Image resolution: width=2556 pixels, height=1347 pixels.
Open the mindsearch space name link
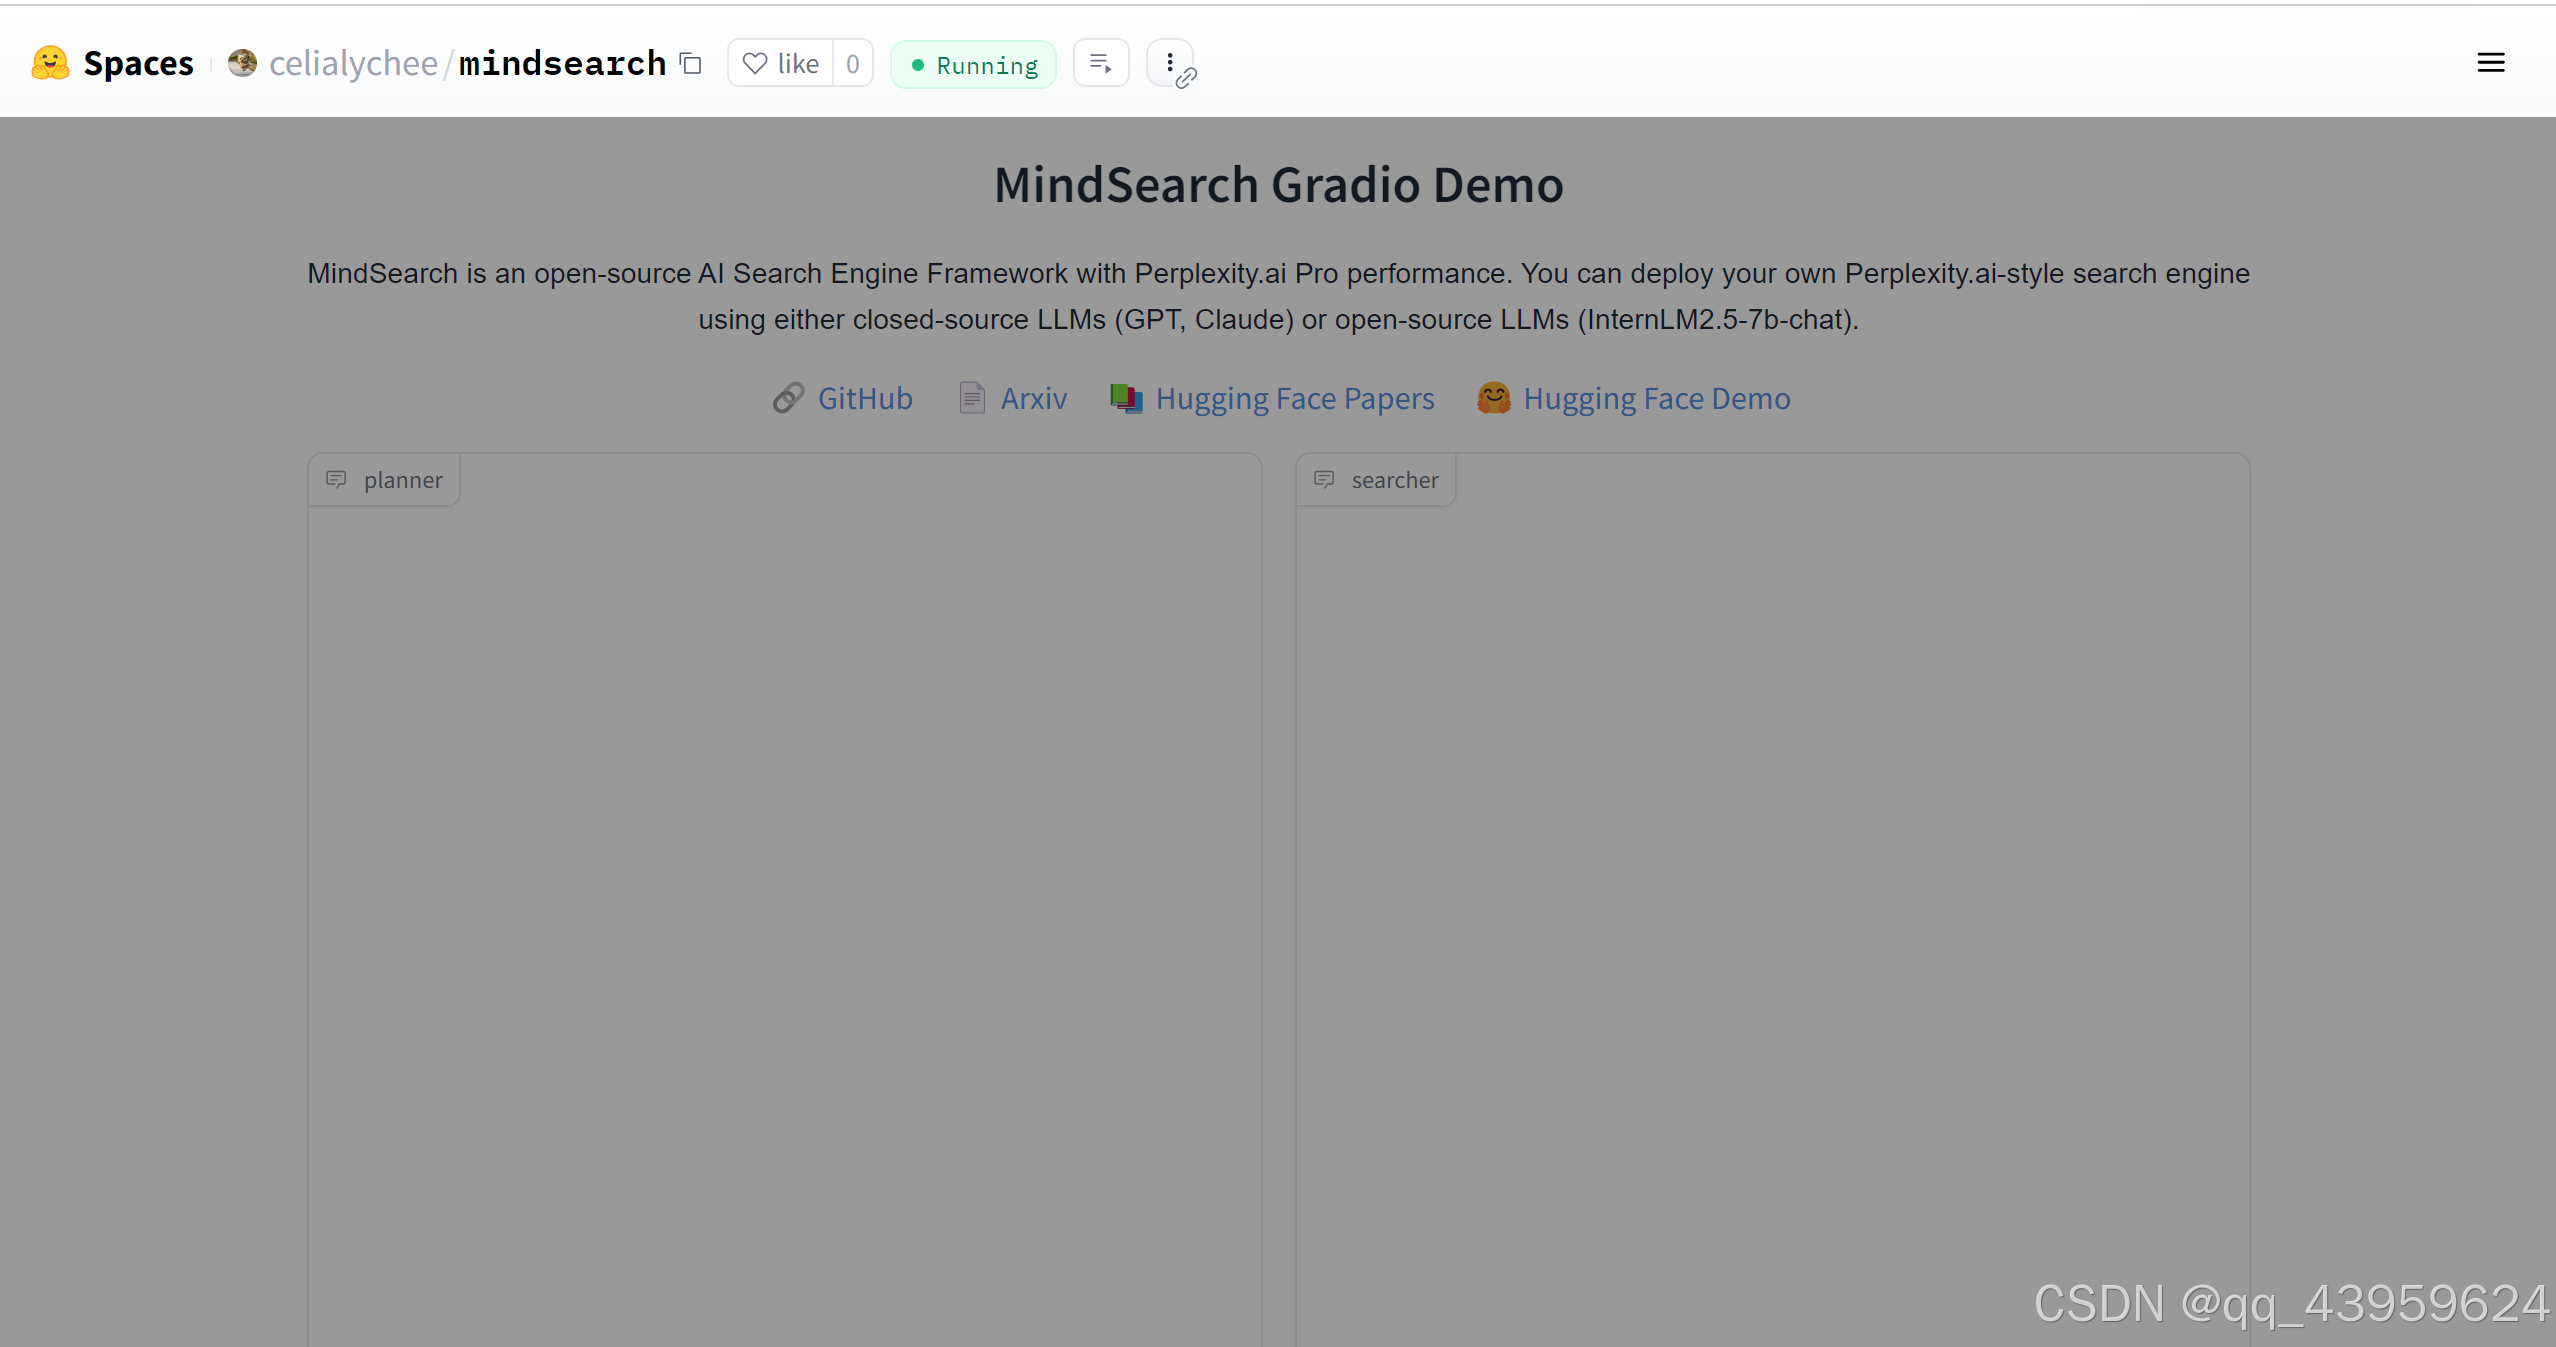[562, 63]
